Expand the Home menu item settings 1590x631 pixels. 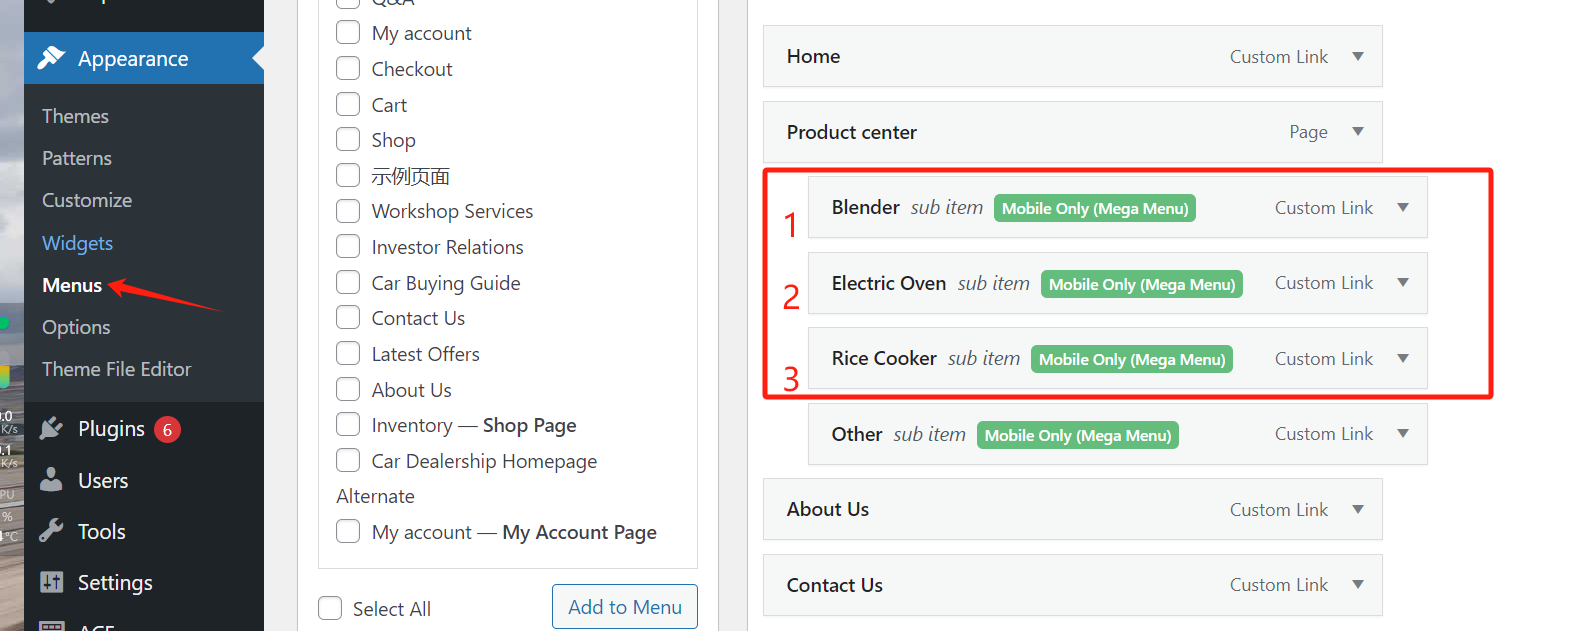pyautogui.click(x=1358, y=56)
